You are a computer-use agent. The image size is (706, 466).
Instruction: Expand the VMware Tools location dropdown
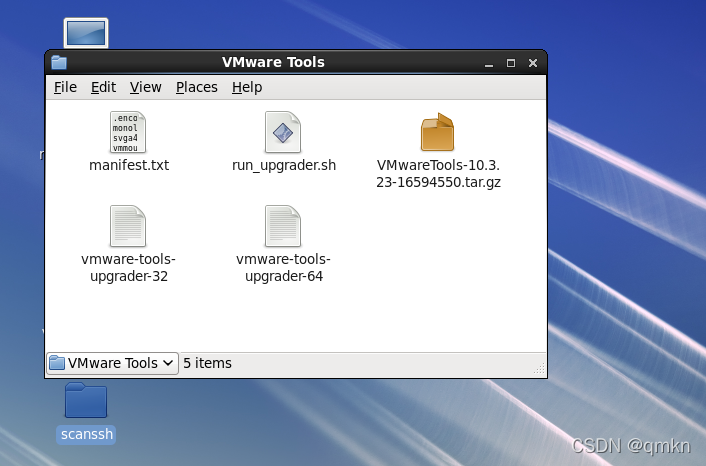point(112,363)
